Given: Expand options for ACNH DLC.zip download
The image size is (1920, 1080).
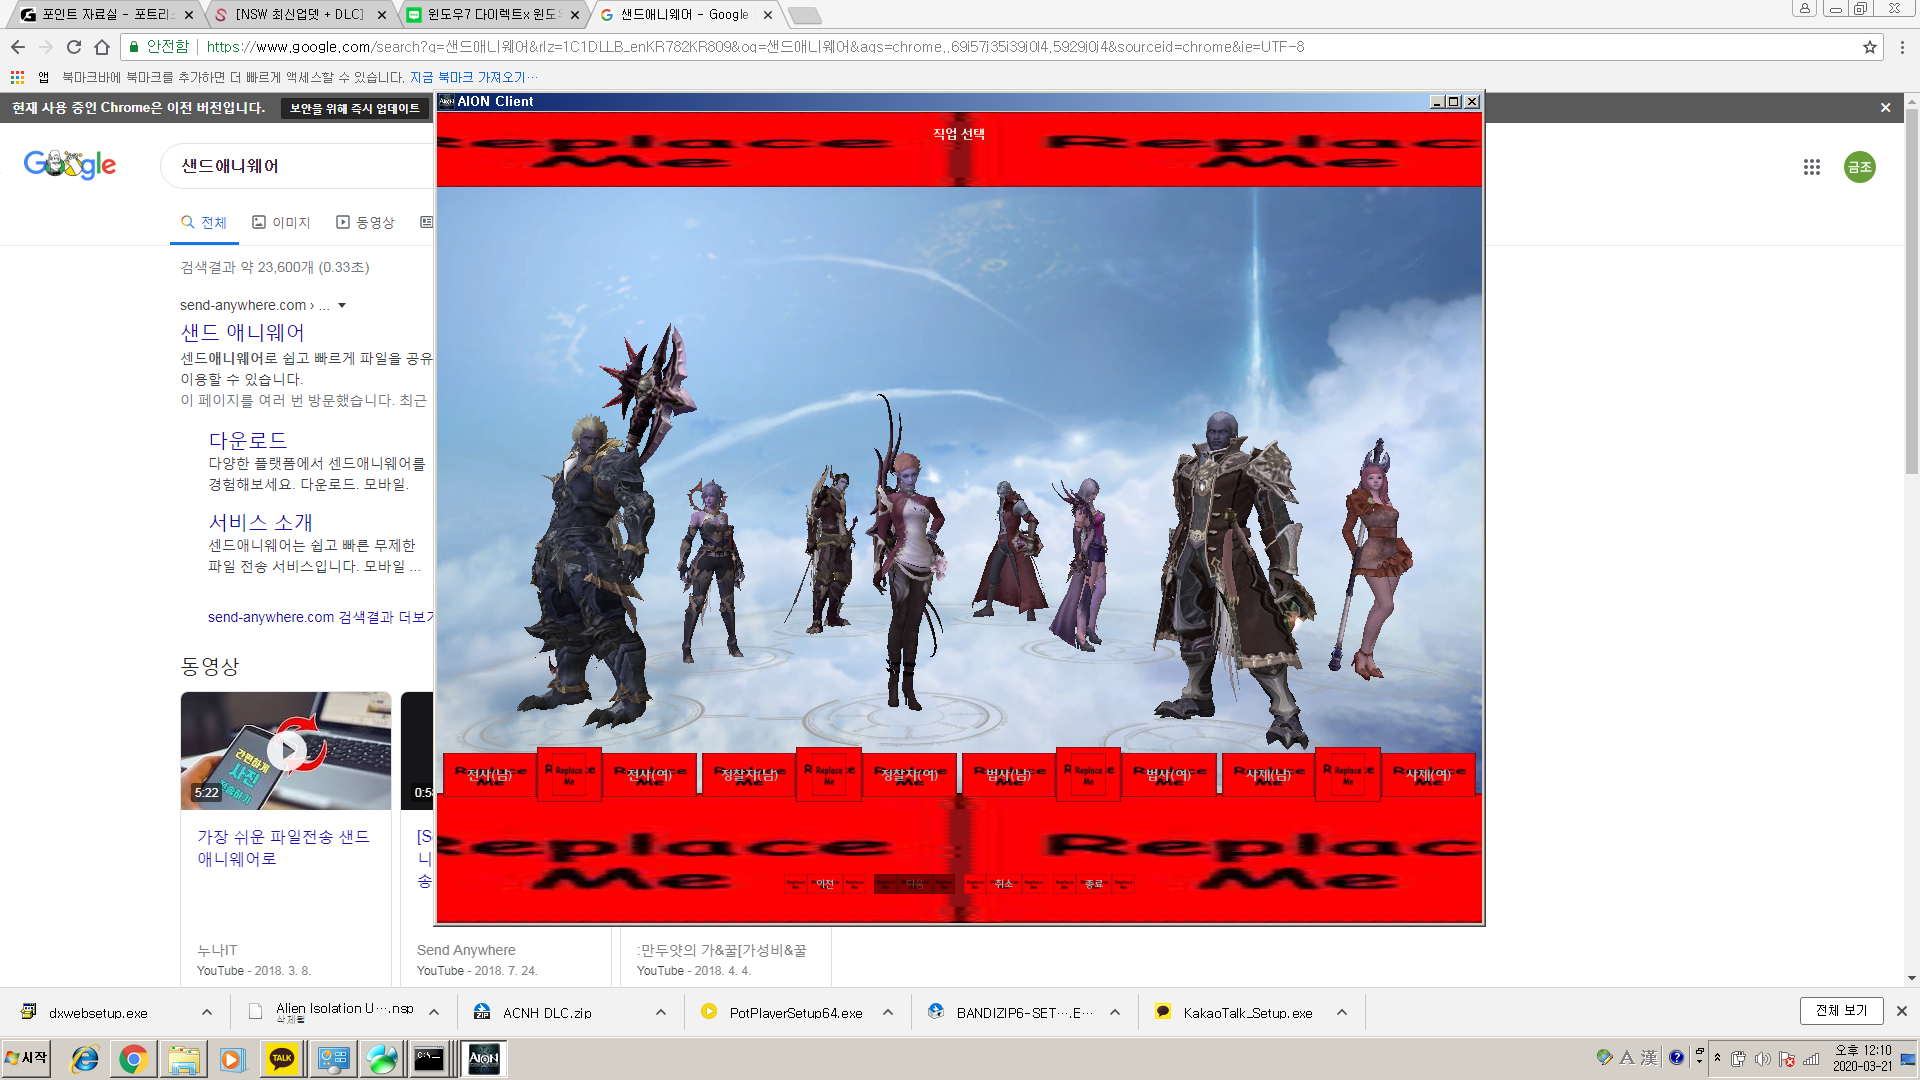Looking at the screenshot, I should (x=661, y=1012).
